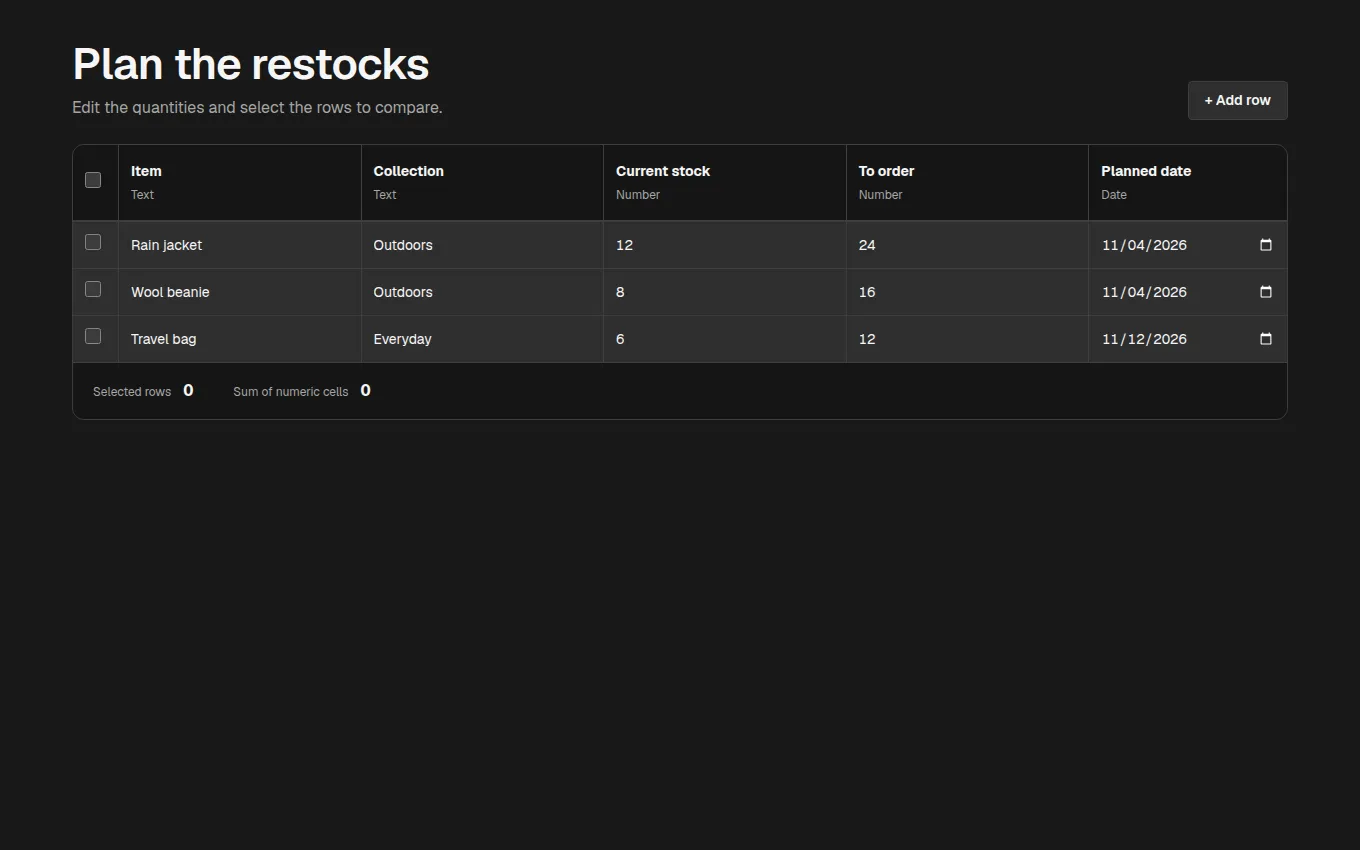Click to-order value 16 for Wool beanie
This screenshot has height=850, width=1360.
tap(967, 292)
